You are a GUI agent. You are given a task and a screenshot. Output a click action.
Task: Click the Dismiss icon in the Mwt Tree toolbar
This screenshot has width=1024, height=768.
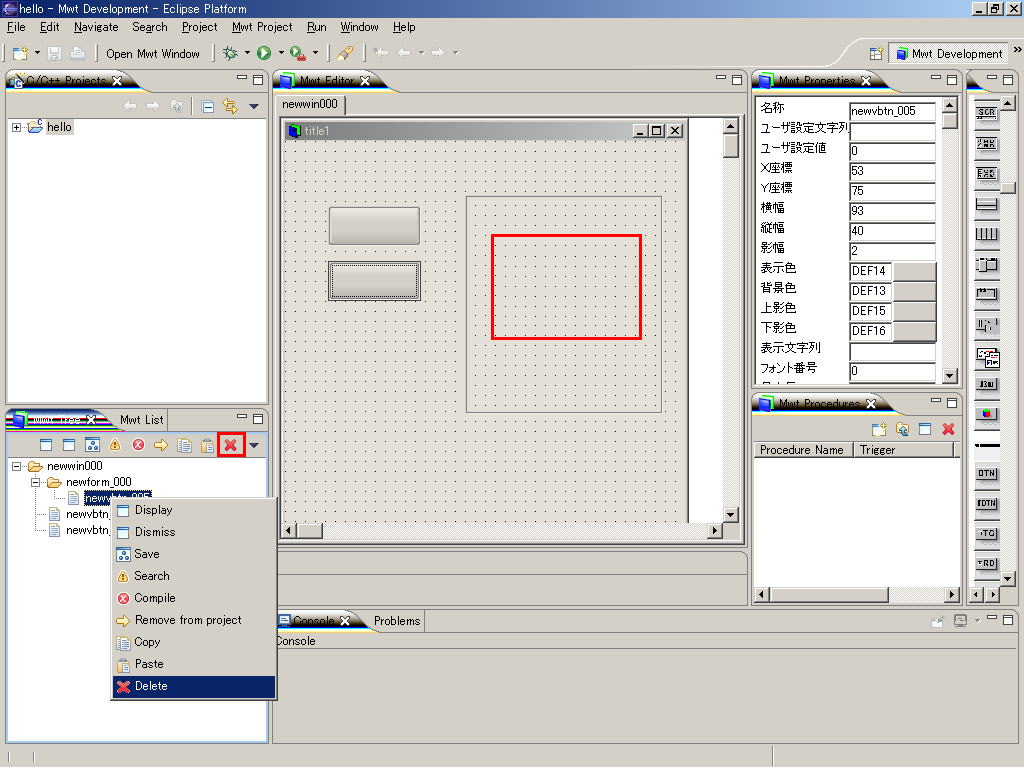coord(69,445)
